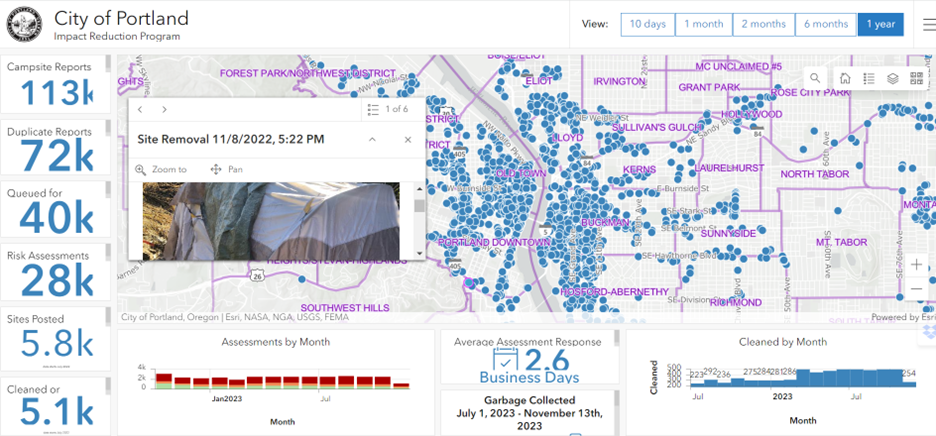Click the MT. TABOR map label
This screenshot has height=436, width=936.
(x=840, y=242)
